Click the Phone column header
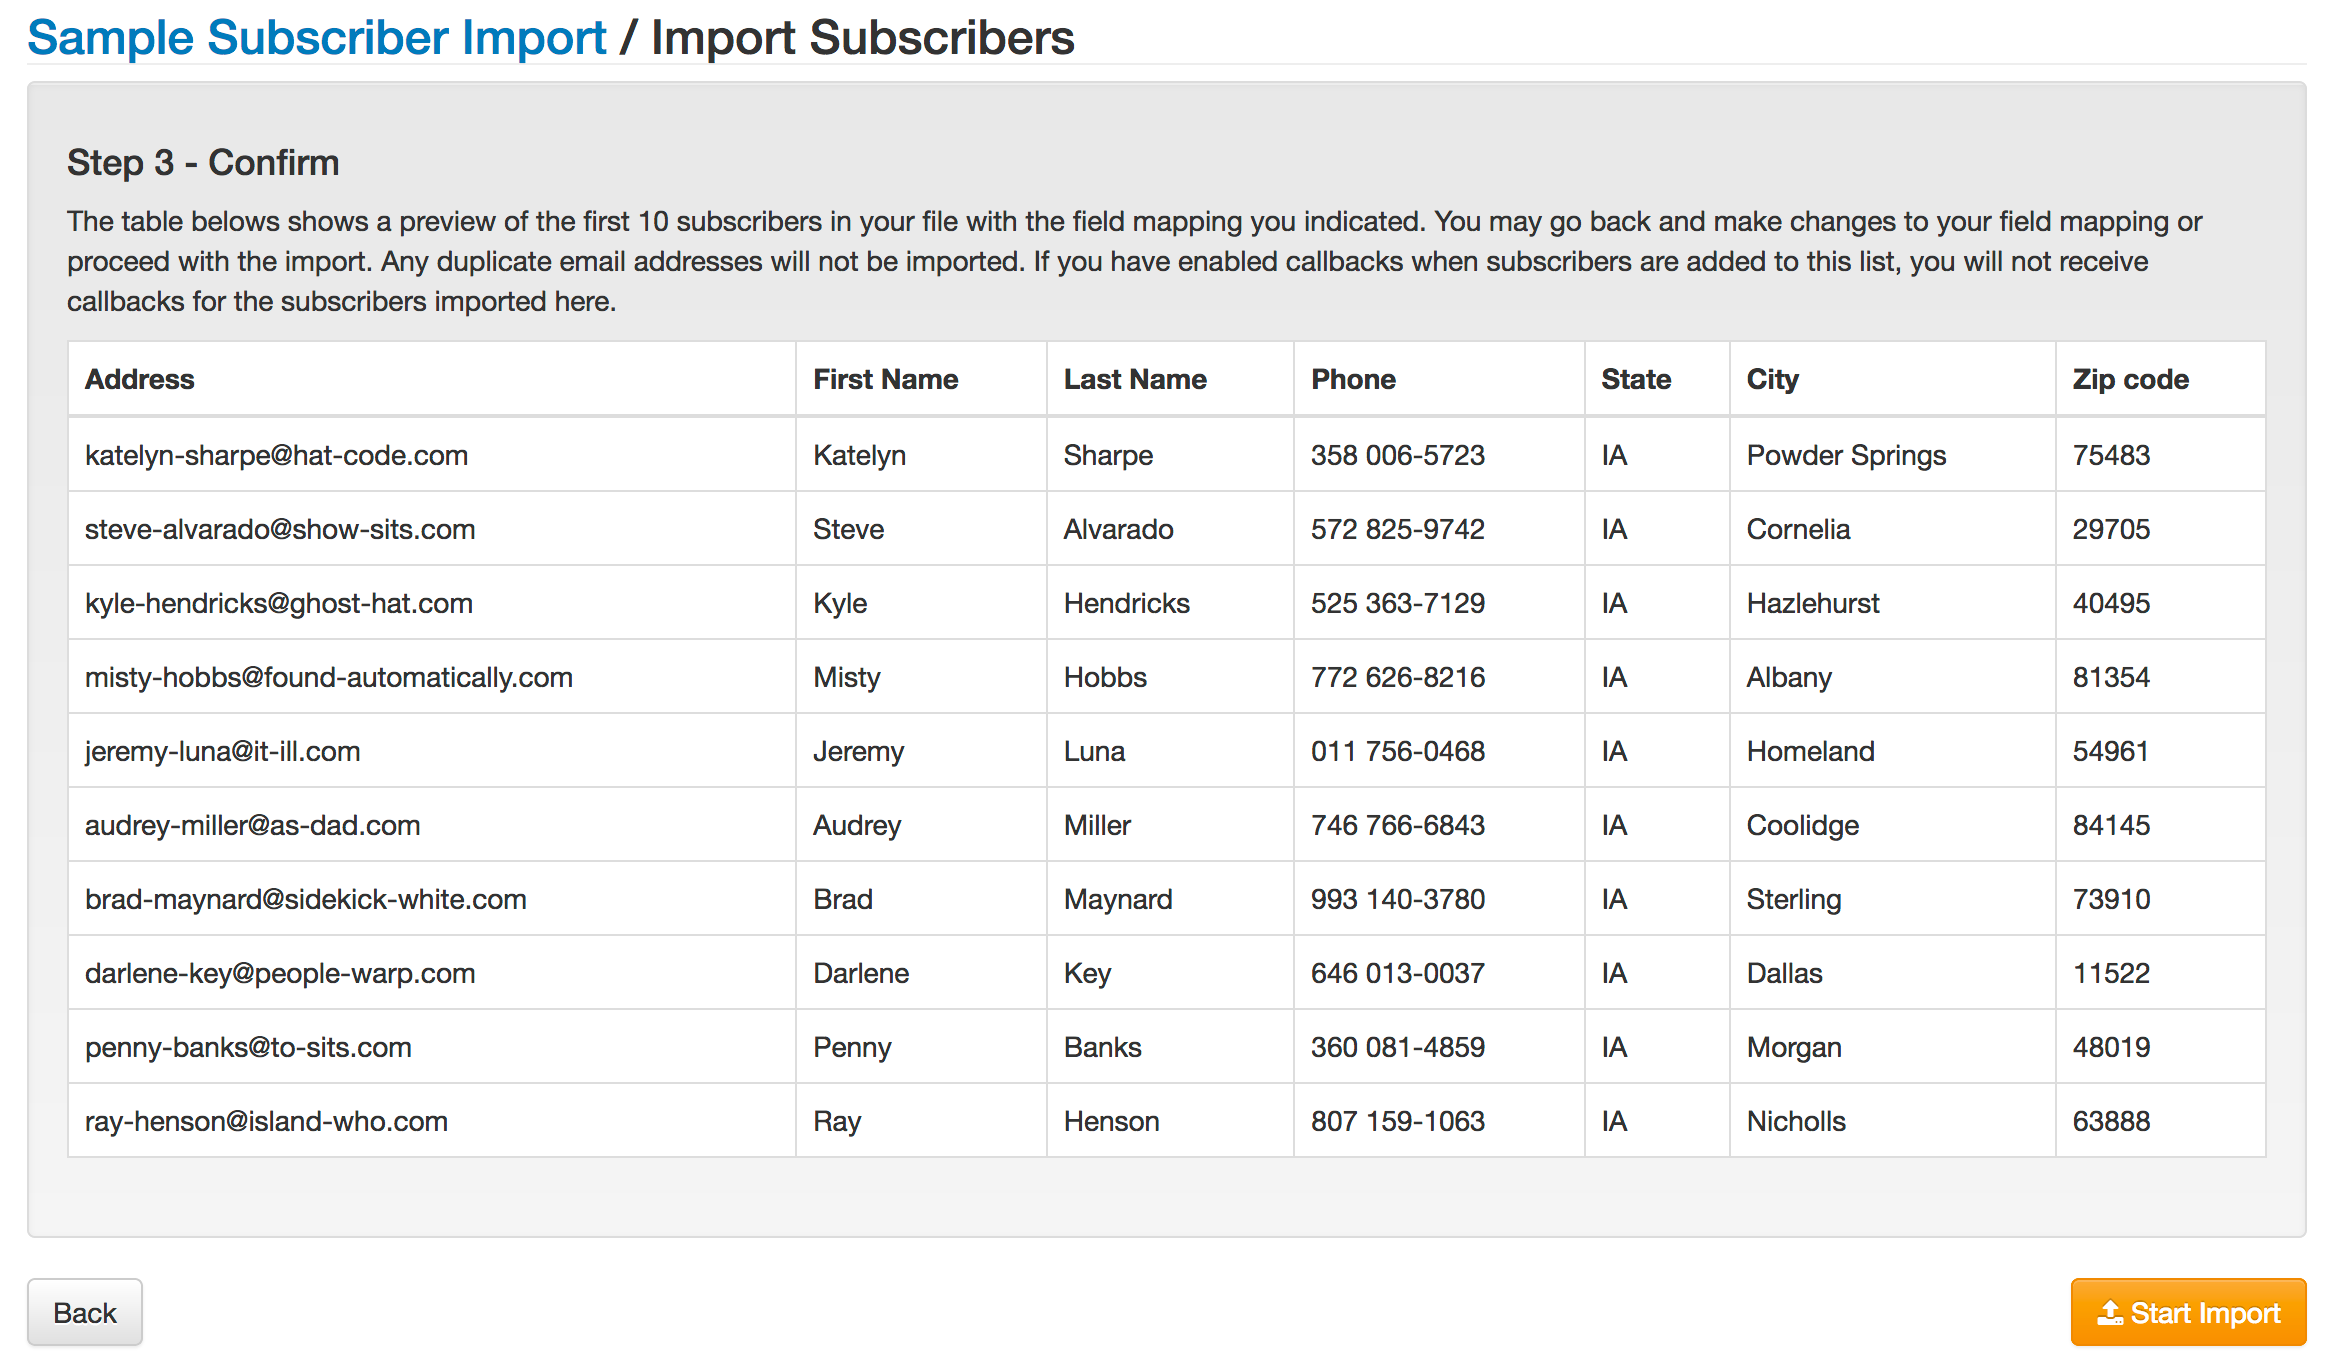 (x=1353, y=380)
